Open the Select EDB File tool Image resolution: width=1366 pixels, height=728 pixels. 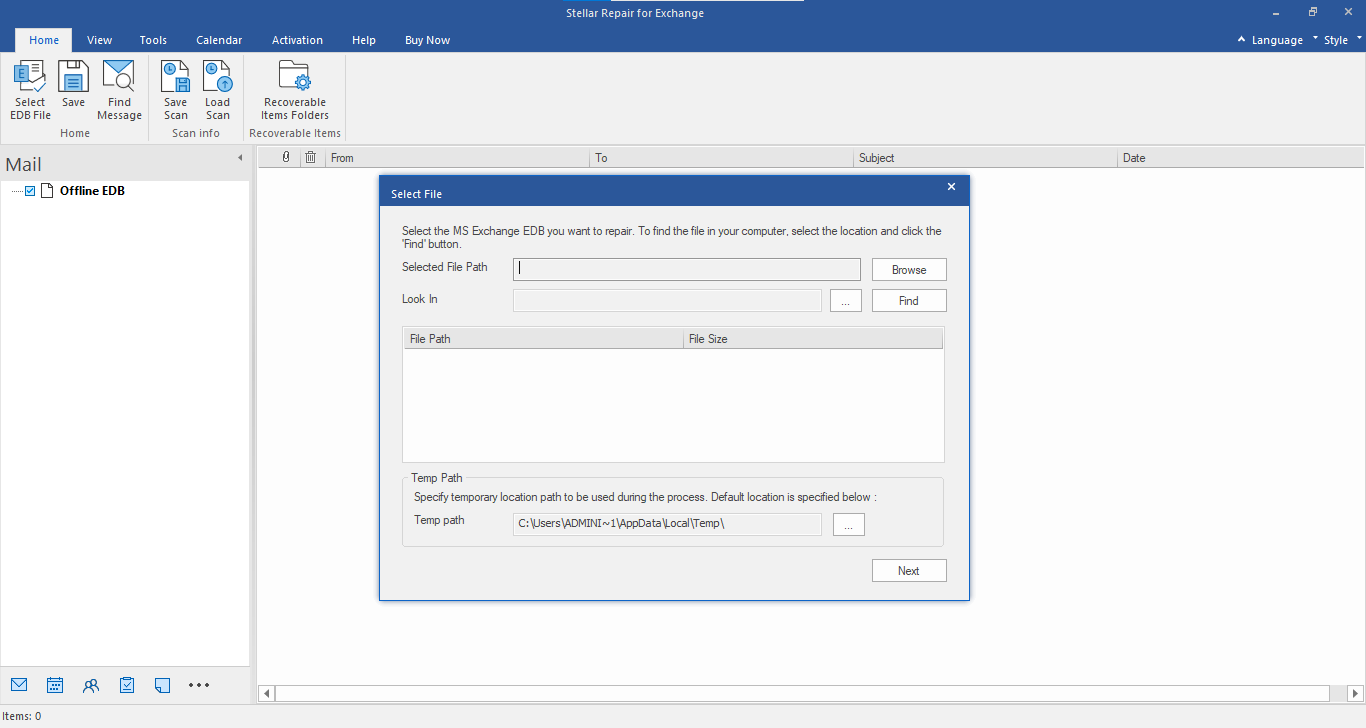pyautogui.click(x=30, y=91)
